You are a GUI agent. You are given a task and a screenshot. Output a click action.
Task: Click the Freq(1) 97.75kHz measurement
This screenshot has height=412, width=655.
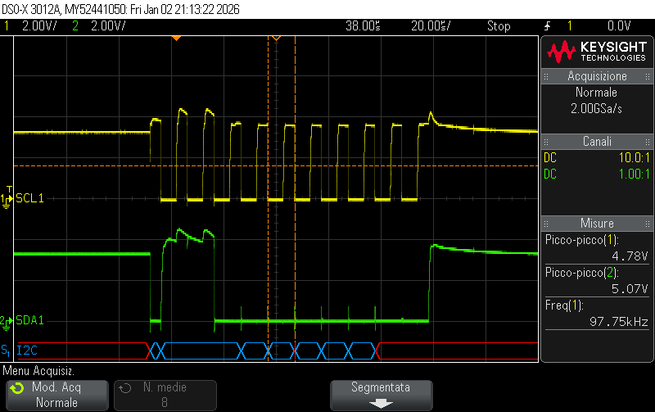pos(597,313)
